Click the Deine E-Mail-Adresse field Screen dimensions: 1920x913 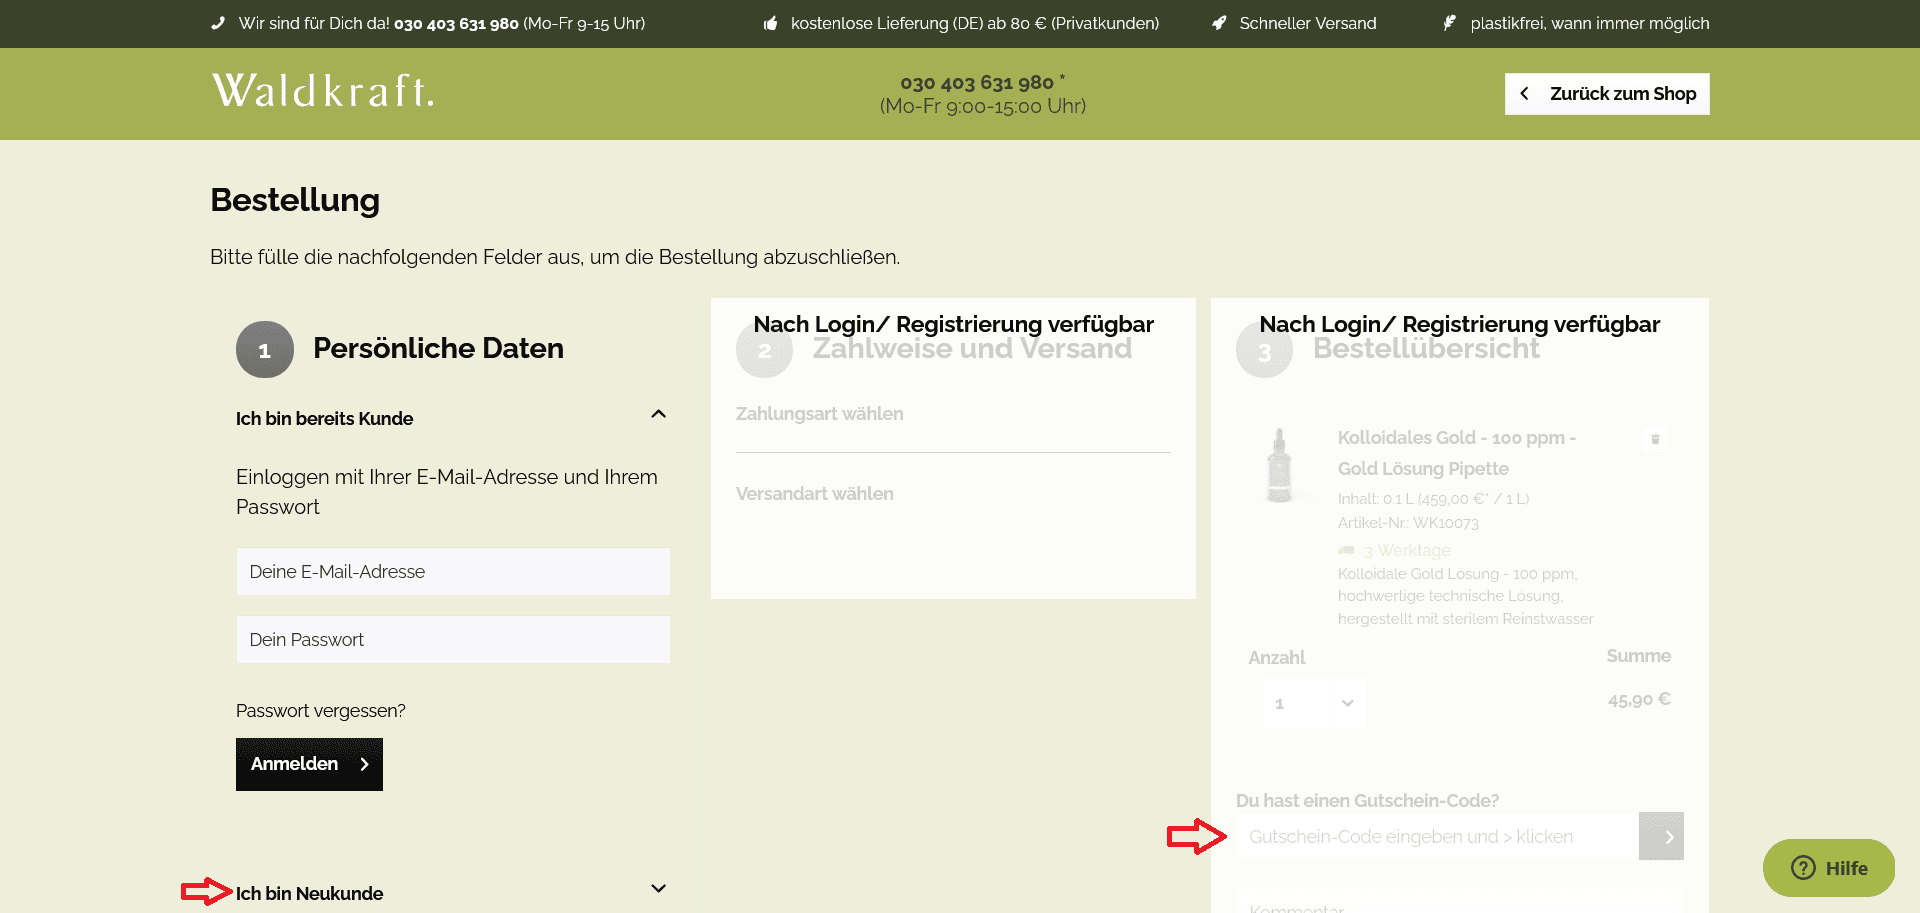tap(452, 571)
